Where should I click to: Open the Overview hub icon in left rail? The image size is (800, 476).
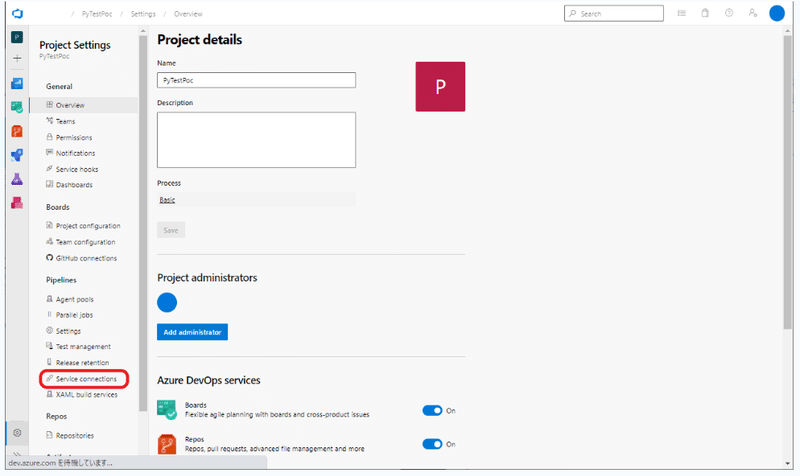(x=17, y=83)
